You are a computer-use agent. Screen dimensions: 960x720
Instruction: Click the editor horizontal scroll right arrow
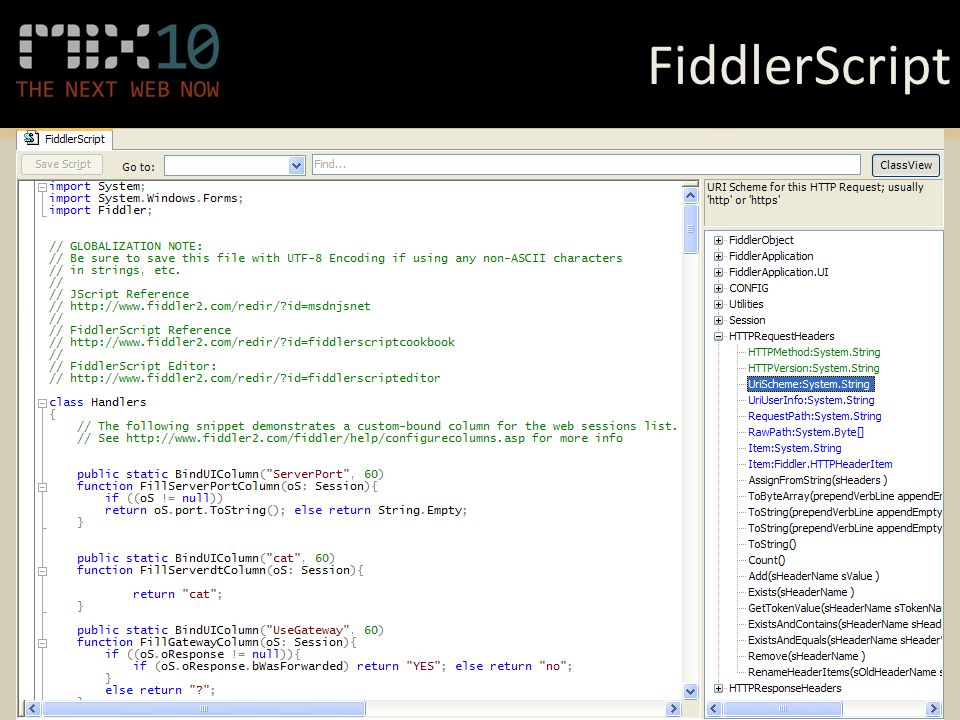pyautogui.click(x=673, y=708)
